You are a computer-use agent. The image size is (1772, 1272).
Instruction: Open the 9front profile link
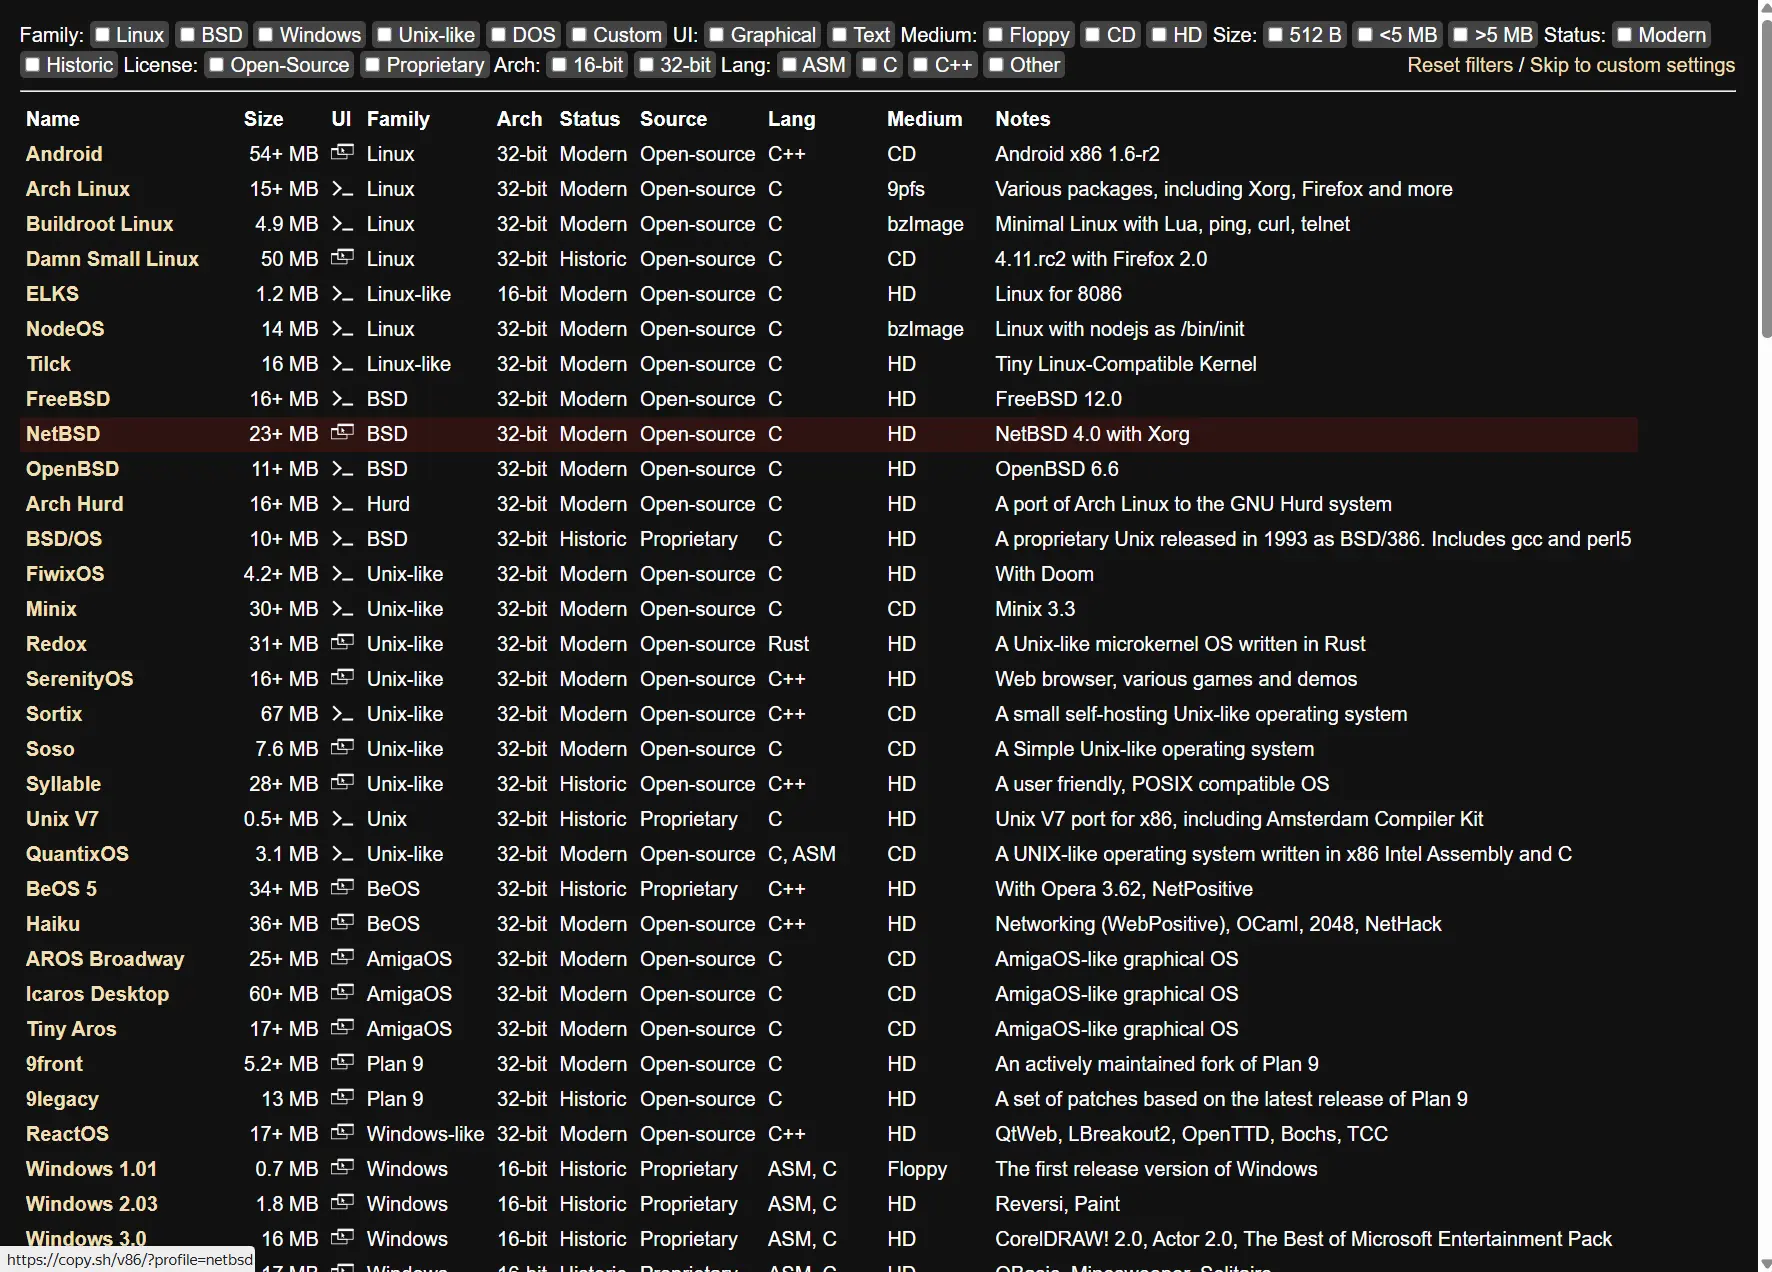click(54, 1064)
